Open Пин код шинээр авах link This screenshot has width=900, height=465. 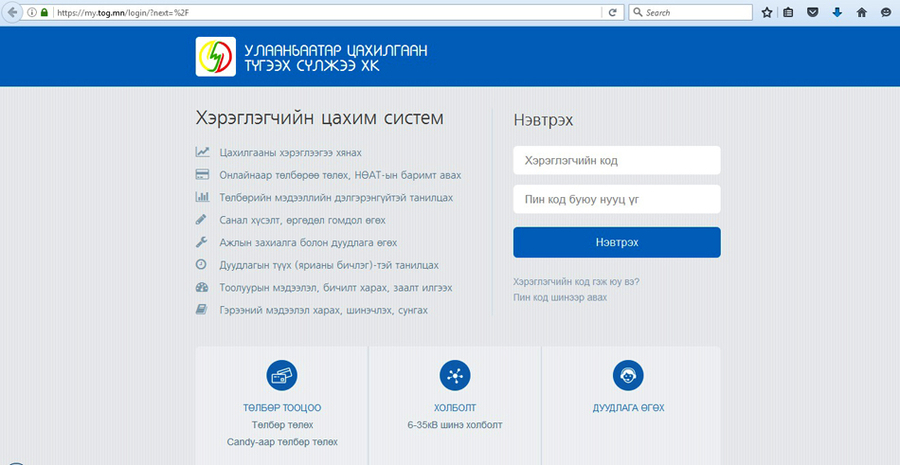coord(560,297)
